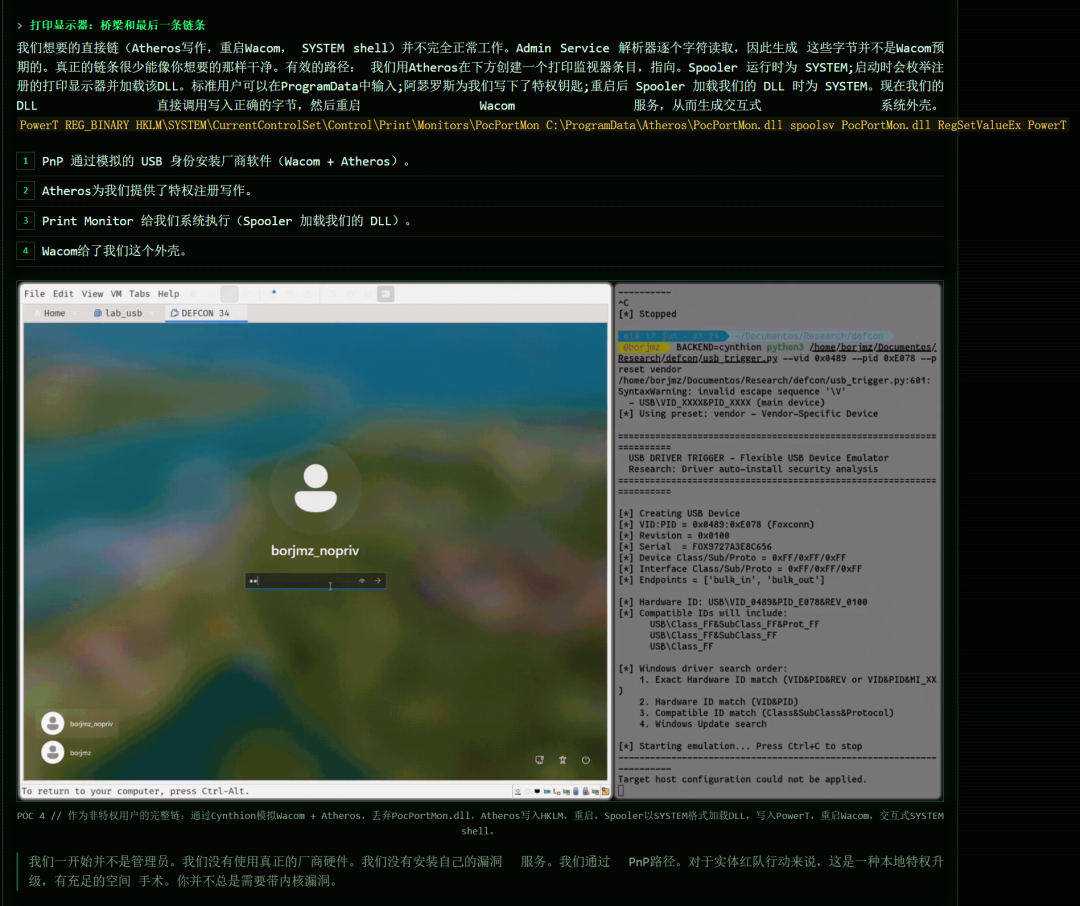Open power options on login screen

coord(585,760)
